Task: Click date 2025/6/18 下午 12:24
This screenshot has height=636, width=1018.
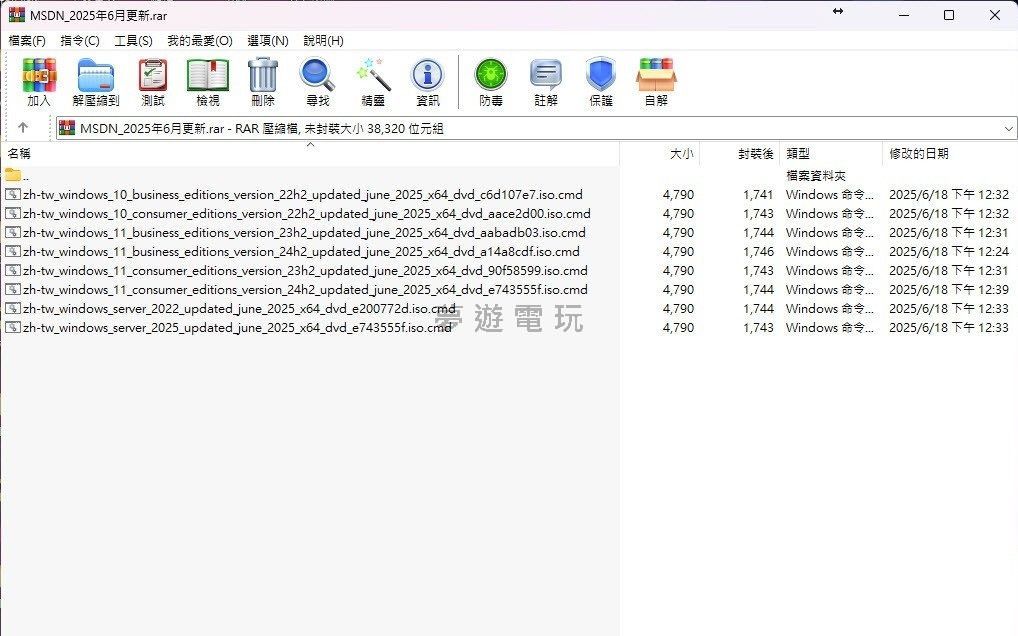Action: point(949,251)
